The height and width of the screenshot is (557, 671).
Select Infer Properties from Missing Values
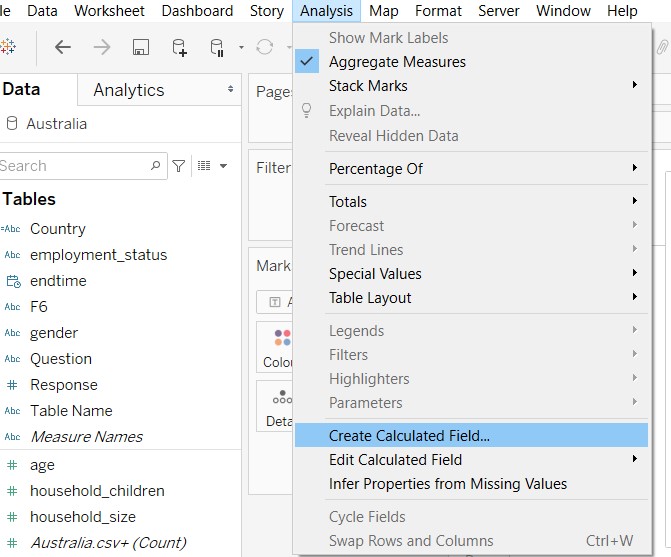point(472,483)
